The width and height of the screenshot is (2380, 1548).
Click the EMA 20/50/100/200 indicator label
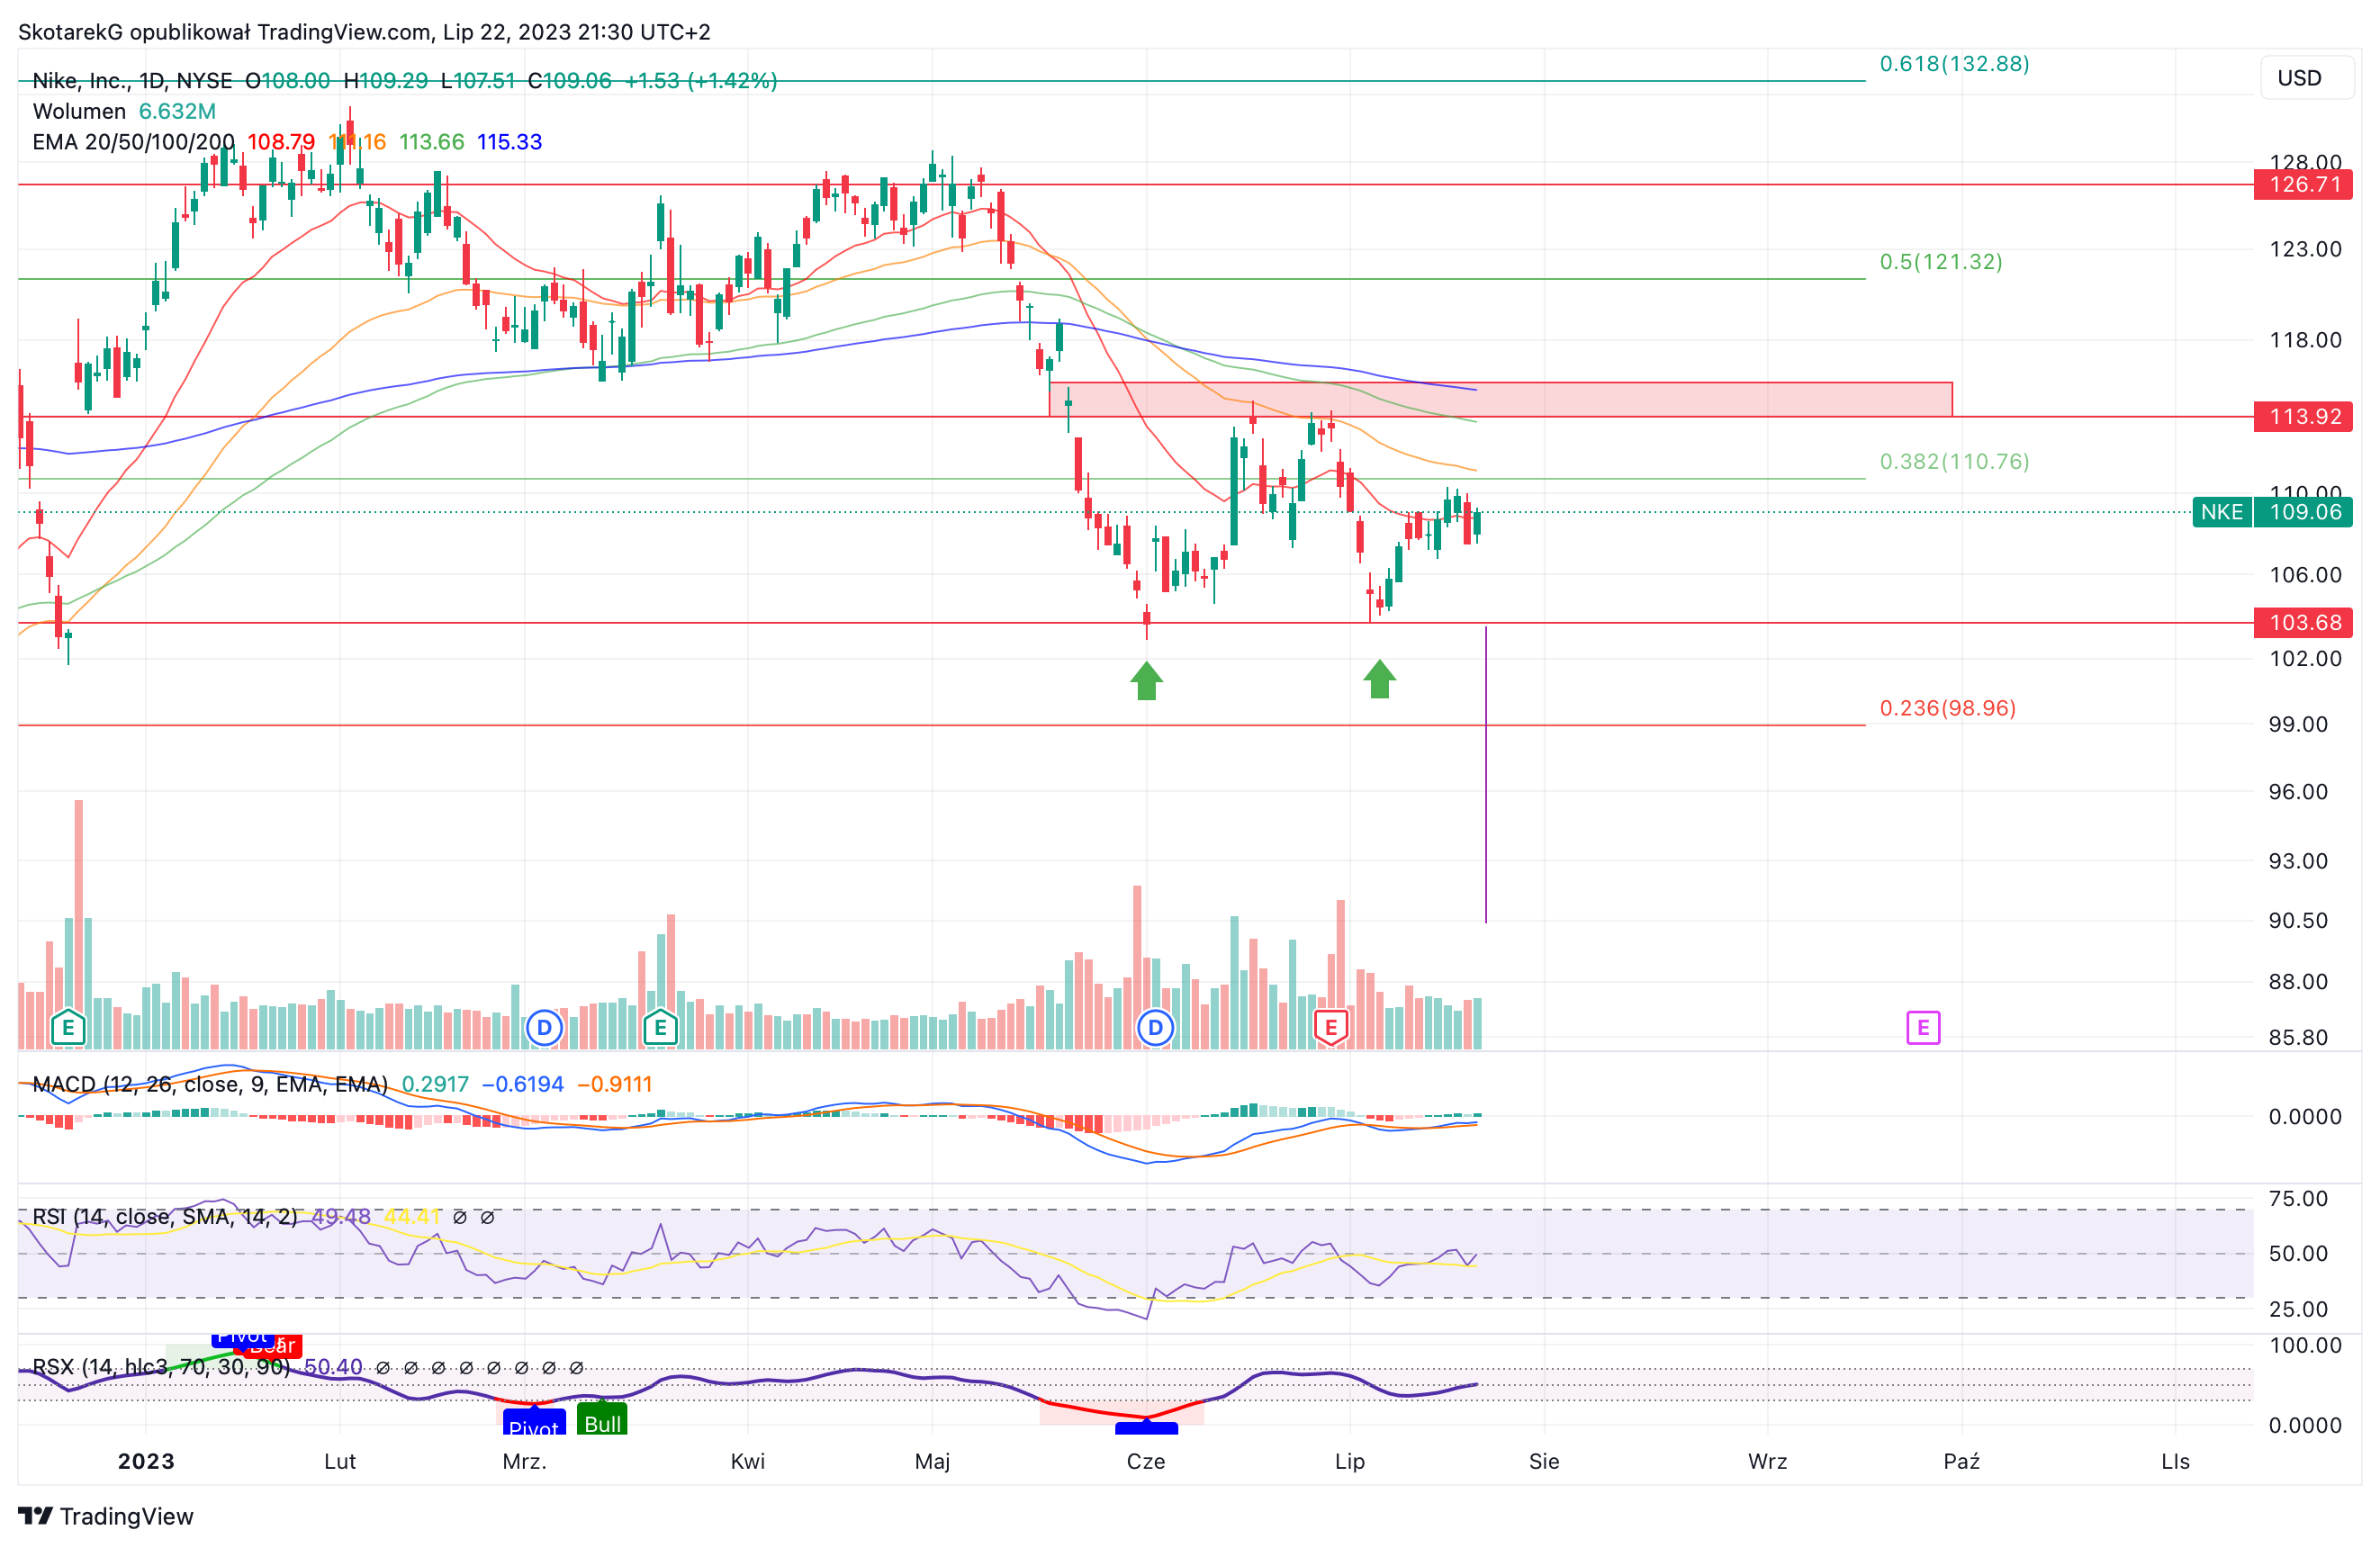click(133, 142)
